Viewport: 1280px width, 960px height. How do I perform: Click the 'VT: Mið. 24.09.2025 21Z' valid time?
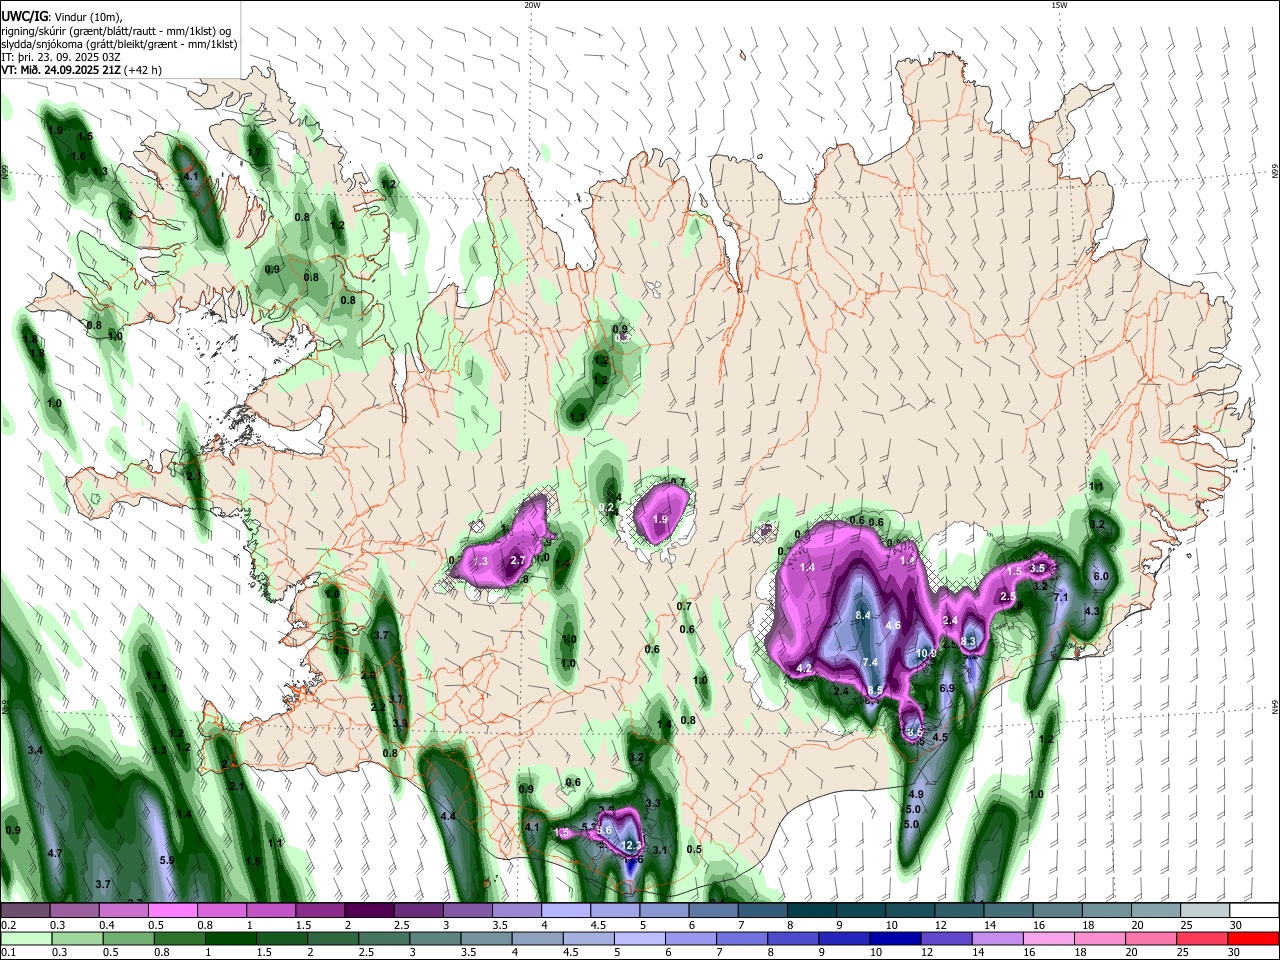pyautogui.click(x=61, y=70)
